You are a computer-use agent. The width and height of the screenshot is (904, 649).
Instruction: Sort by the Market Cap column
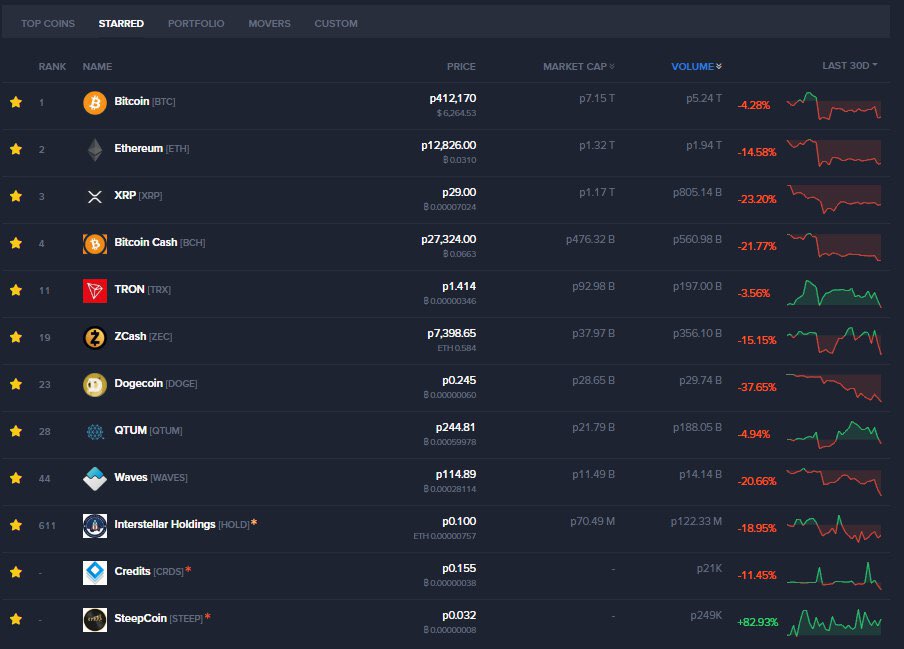click(579, 67)
